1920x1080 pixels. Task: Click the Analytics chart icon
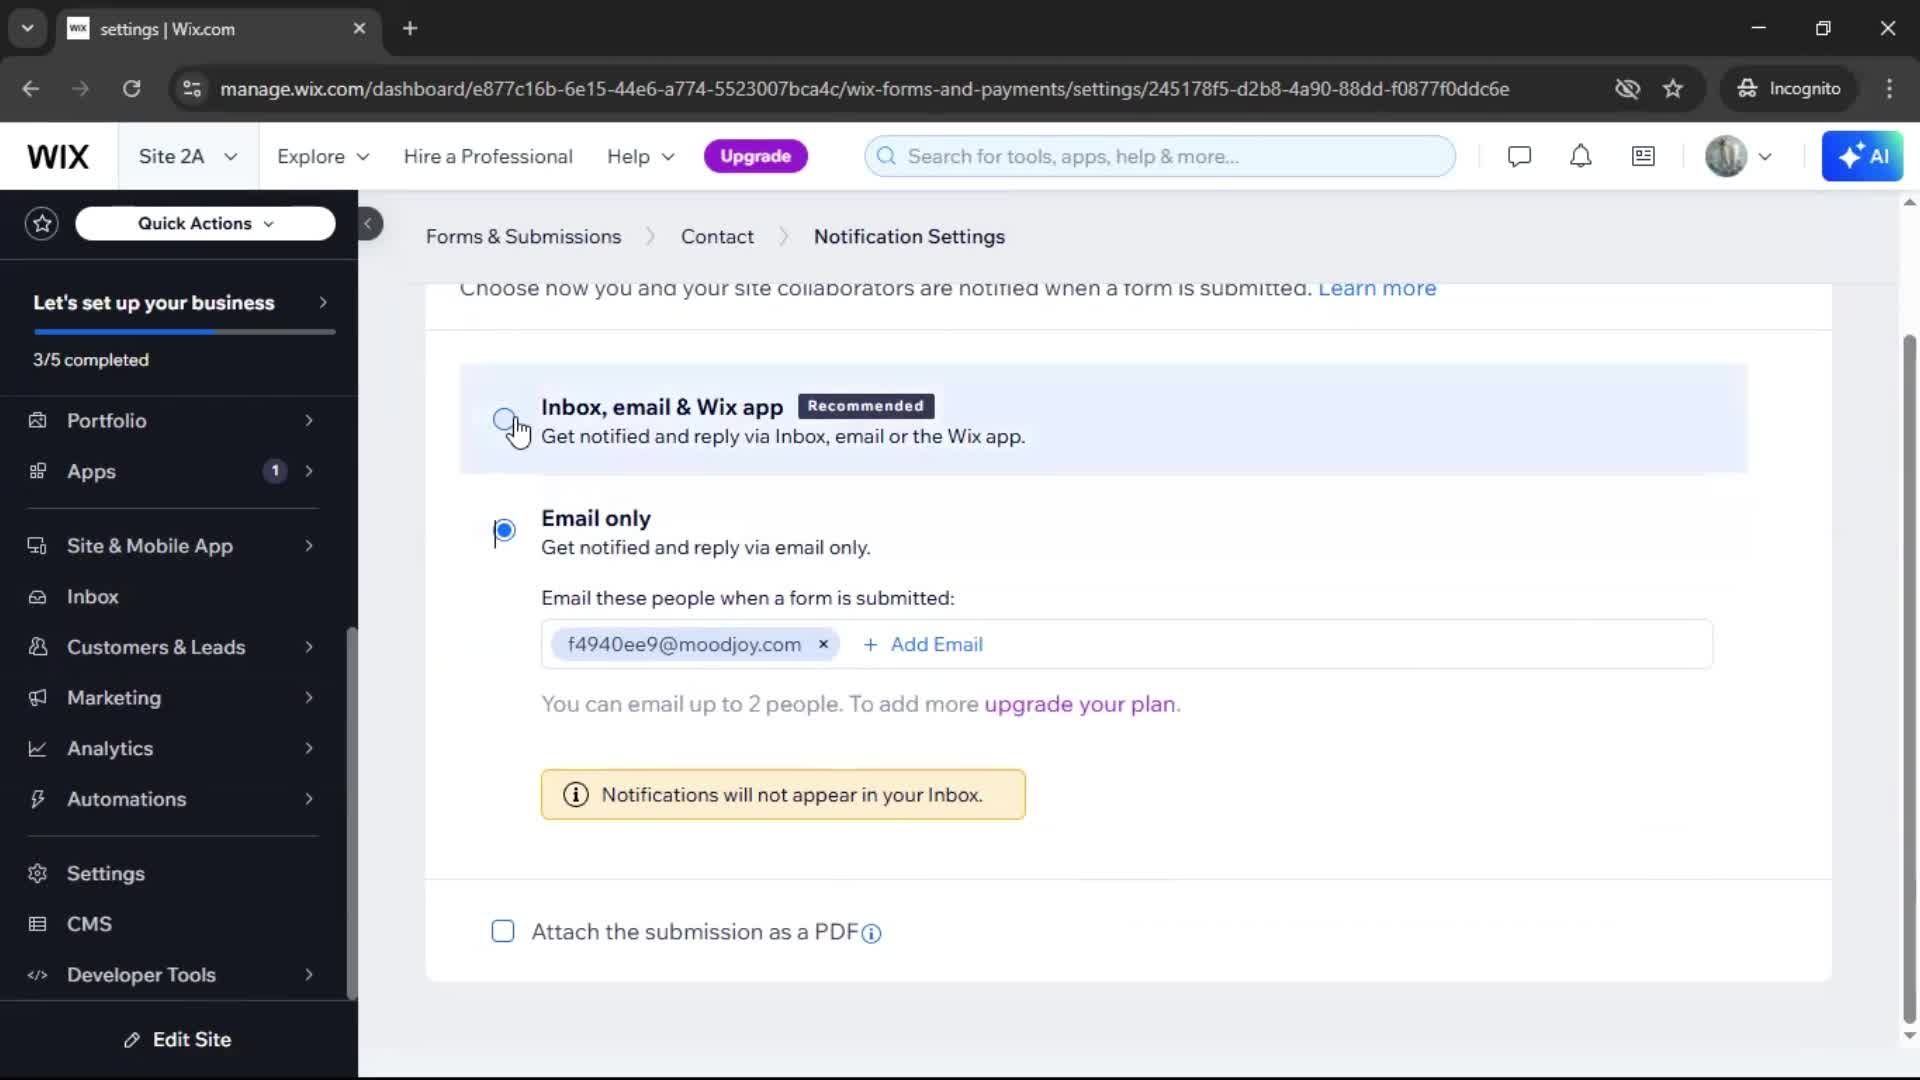38,749
